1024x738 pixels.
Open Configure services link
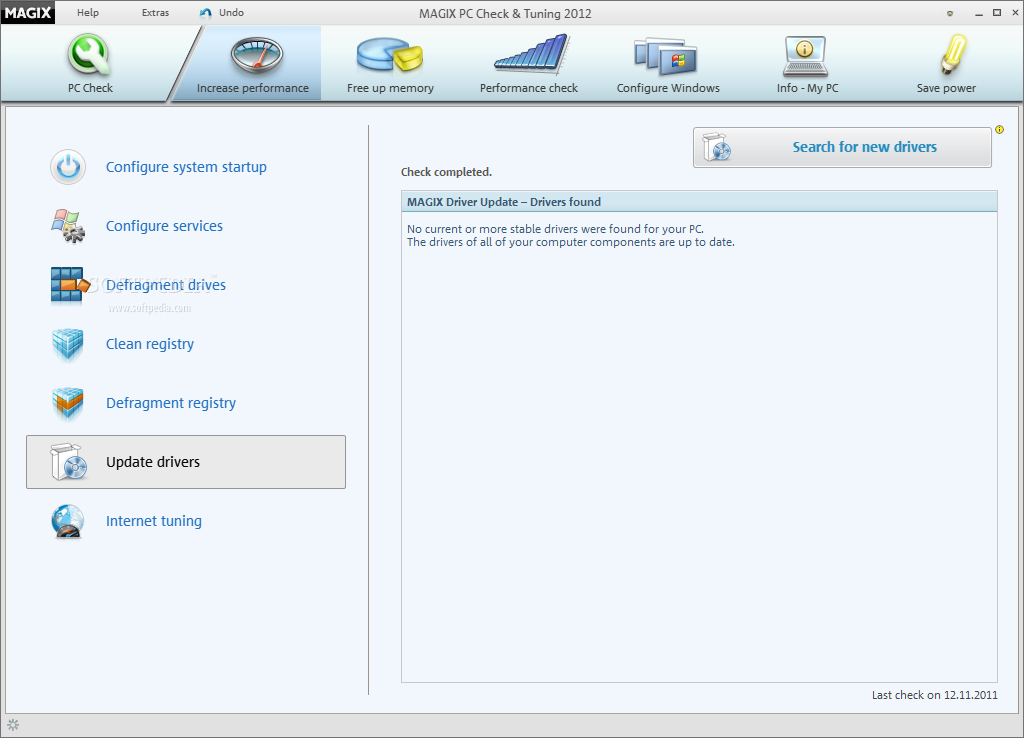coord(164,226)
